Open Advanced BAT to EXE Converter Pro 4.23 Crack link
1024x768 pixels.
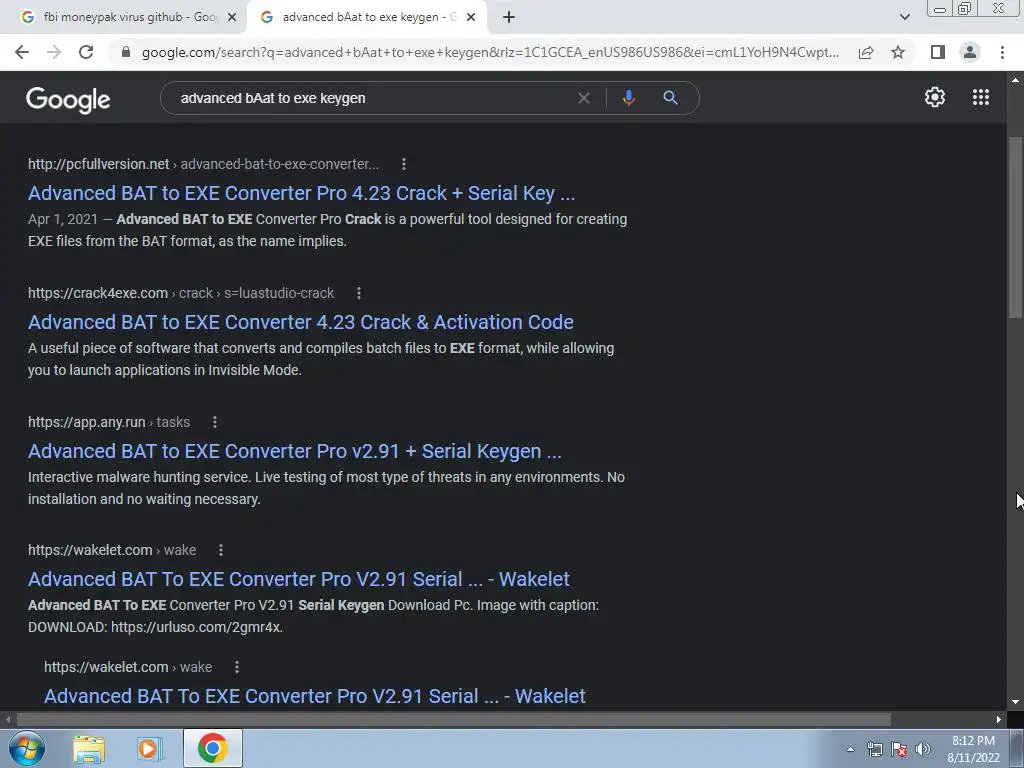click(301, 193)
